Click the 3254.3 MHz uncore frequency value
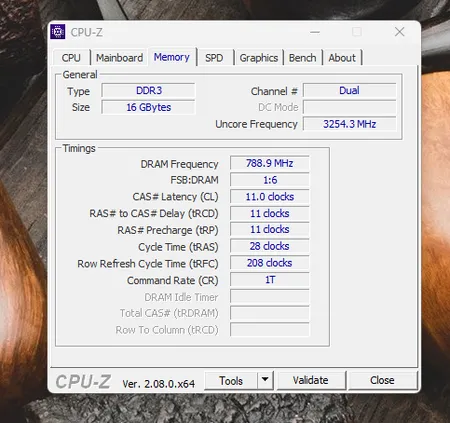450x423 pixels. (349, 124)
